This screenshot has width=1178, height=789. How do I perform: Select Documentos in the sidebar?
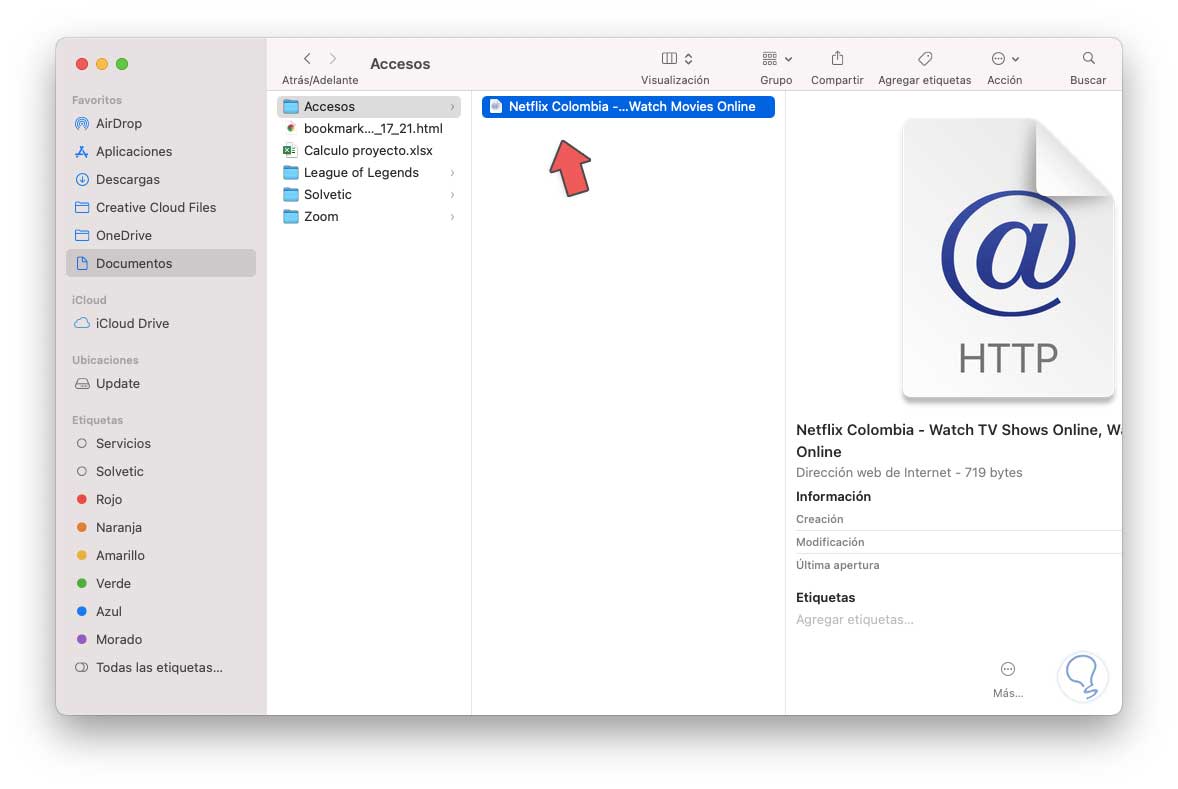point(161,263)
